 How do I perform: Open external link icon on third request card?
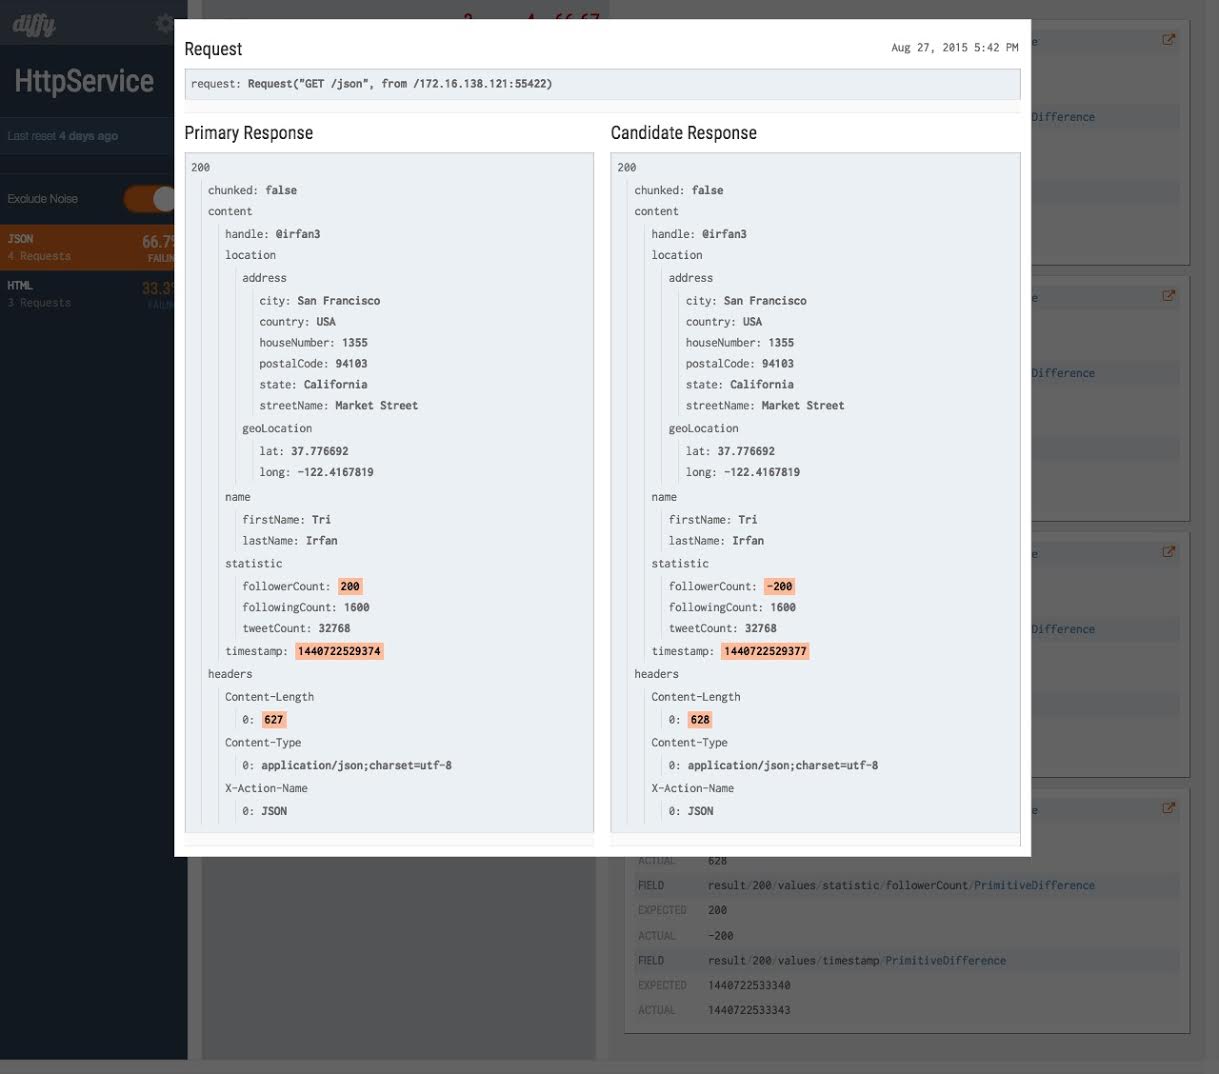coord(1168,552)
